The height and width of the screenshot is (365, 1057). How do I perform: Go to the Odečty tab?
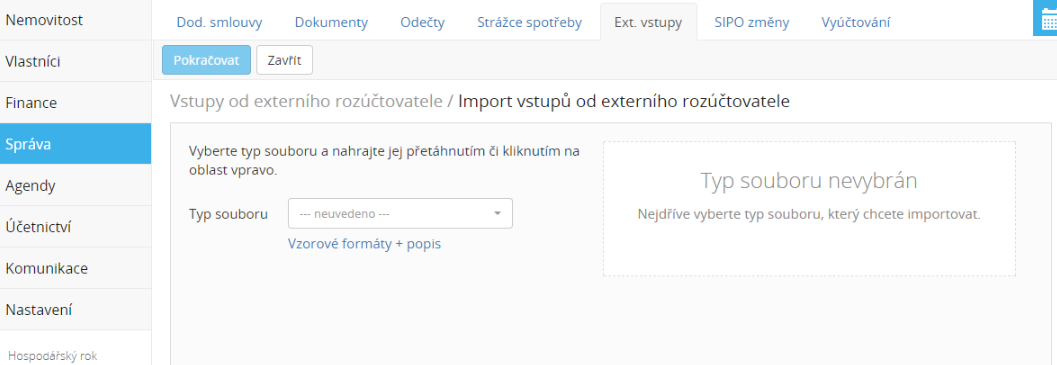(422, 22)
